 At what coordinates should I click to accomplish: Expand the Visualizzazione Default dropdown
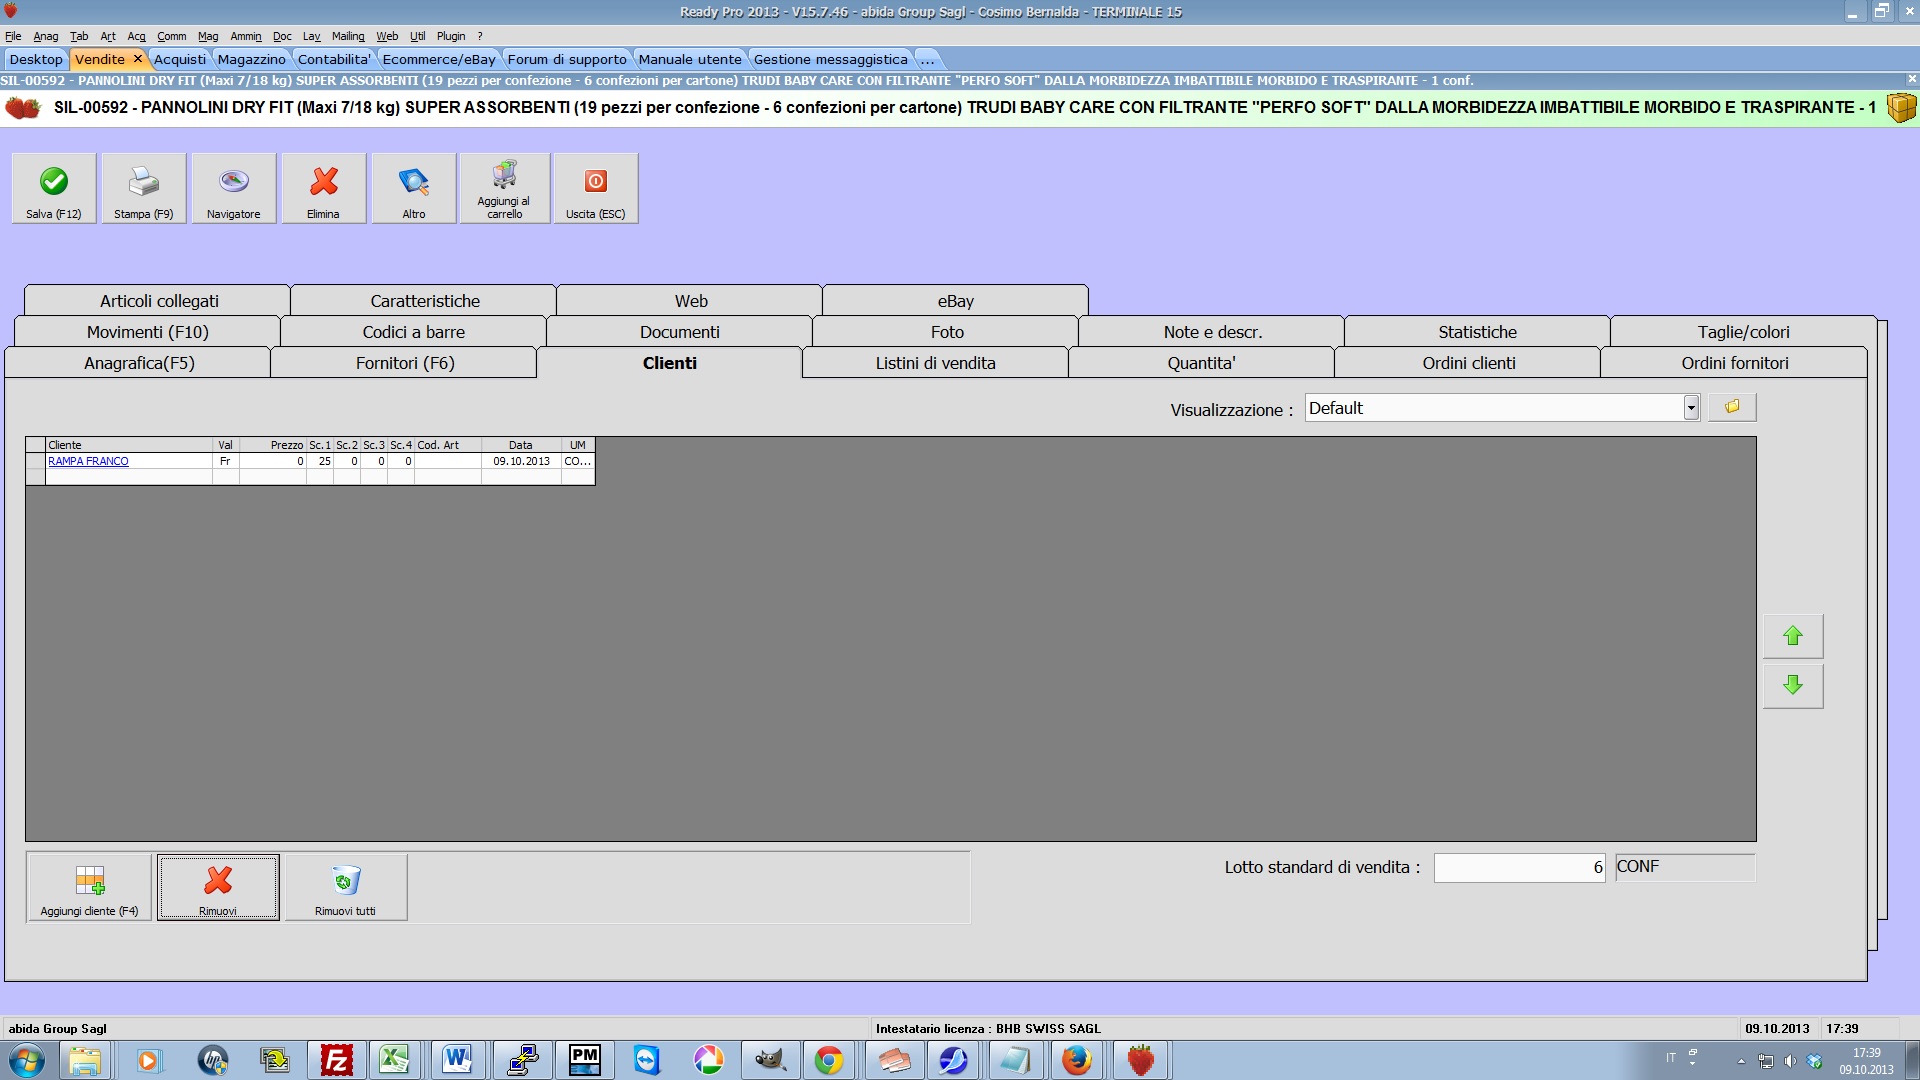tap(1690, 408)
